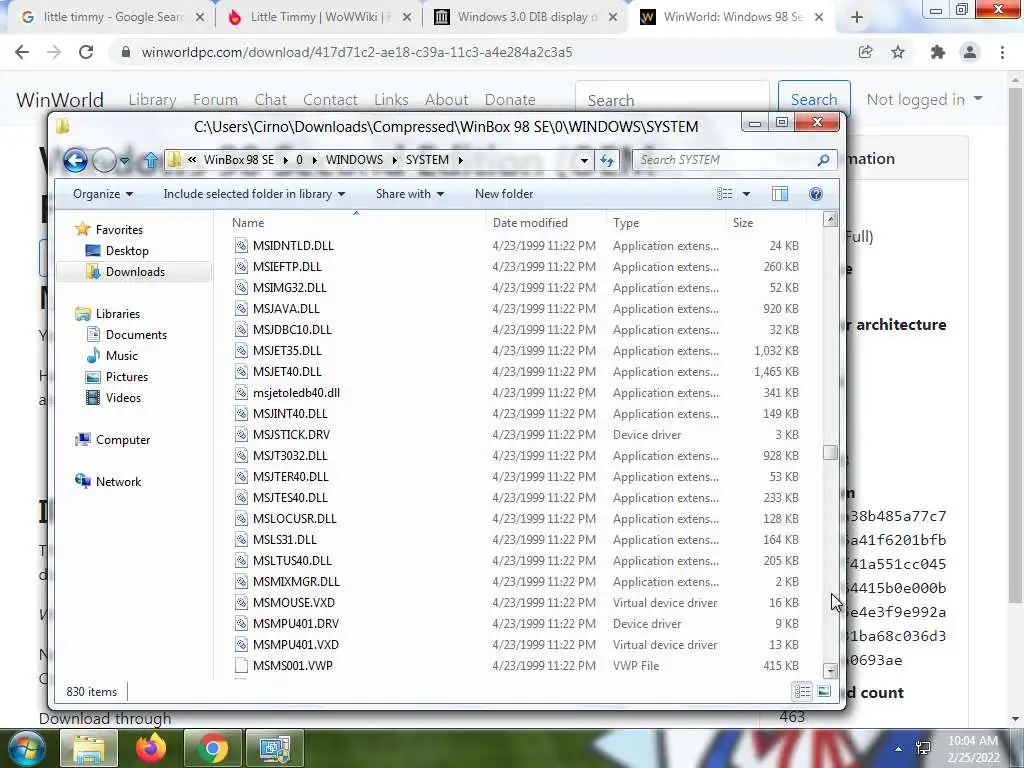
Task: Click the Explorer Back arrow button
Action: point(75,160)
